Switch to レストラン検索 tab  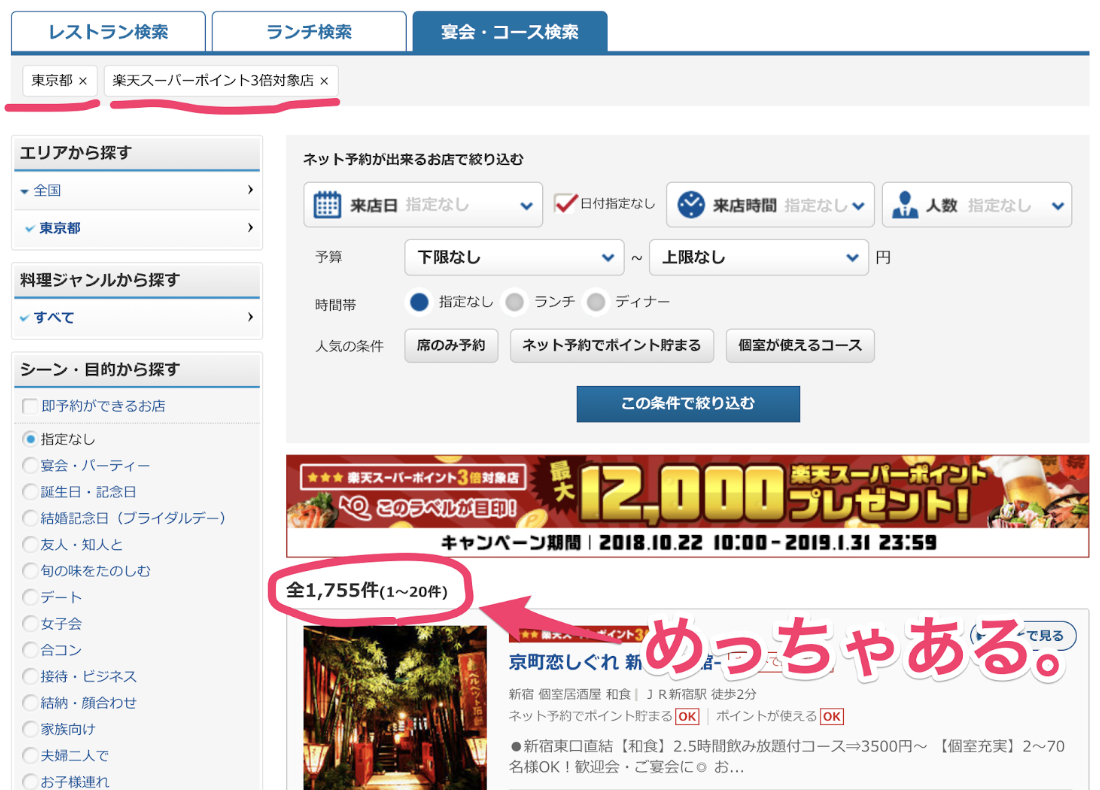point(108,32)
